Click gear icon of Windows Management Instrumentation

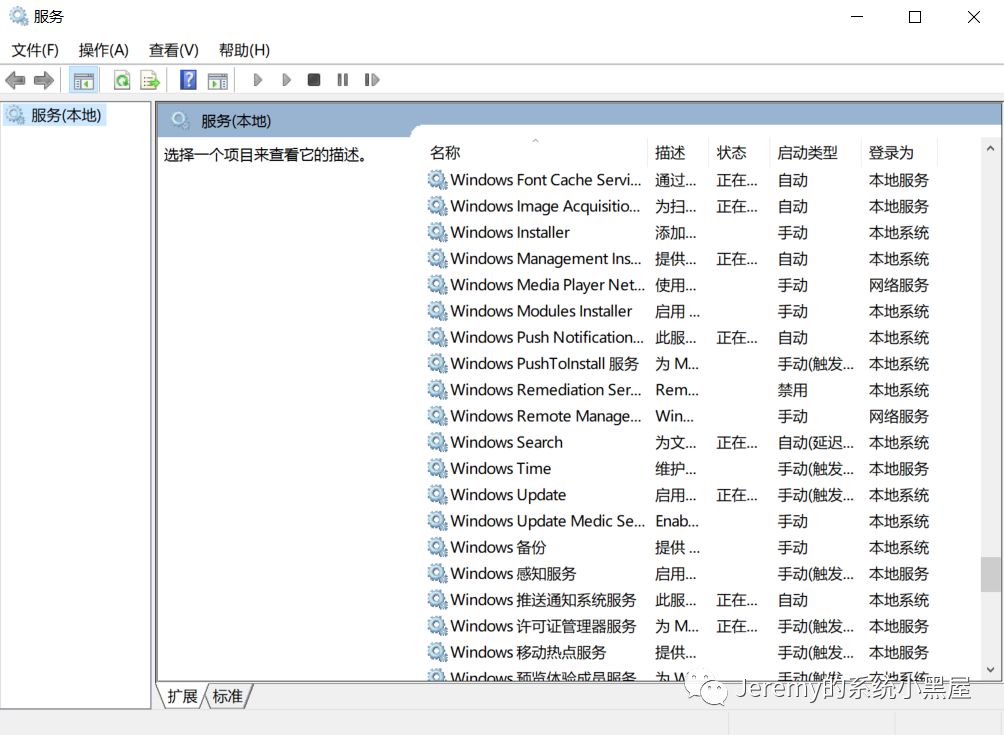[x=437, y=258]
